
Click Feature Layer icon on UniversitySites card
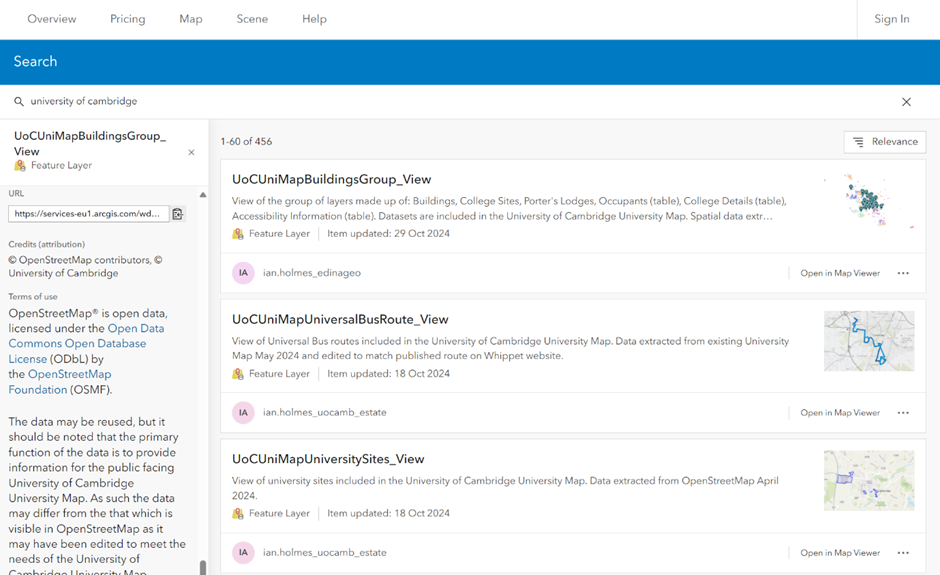click(238, 513)
